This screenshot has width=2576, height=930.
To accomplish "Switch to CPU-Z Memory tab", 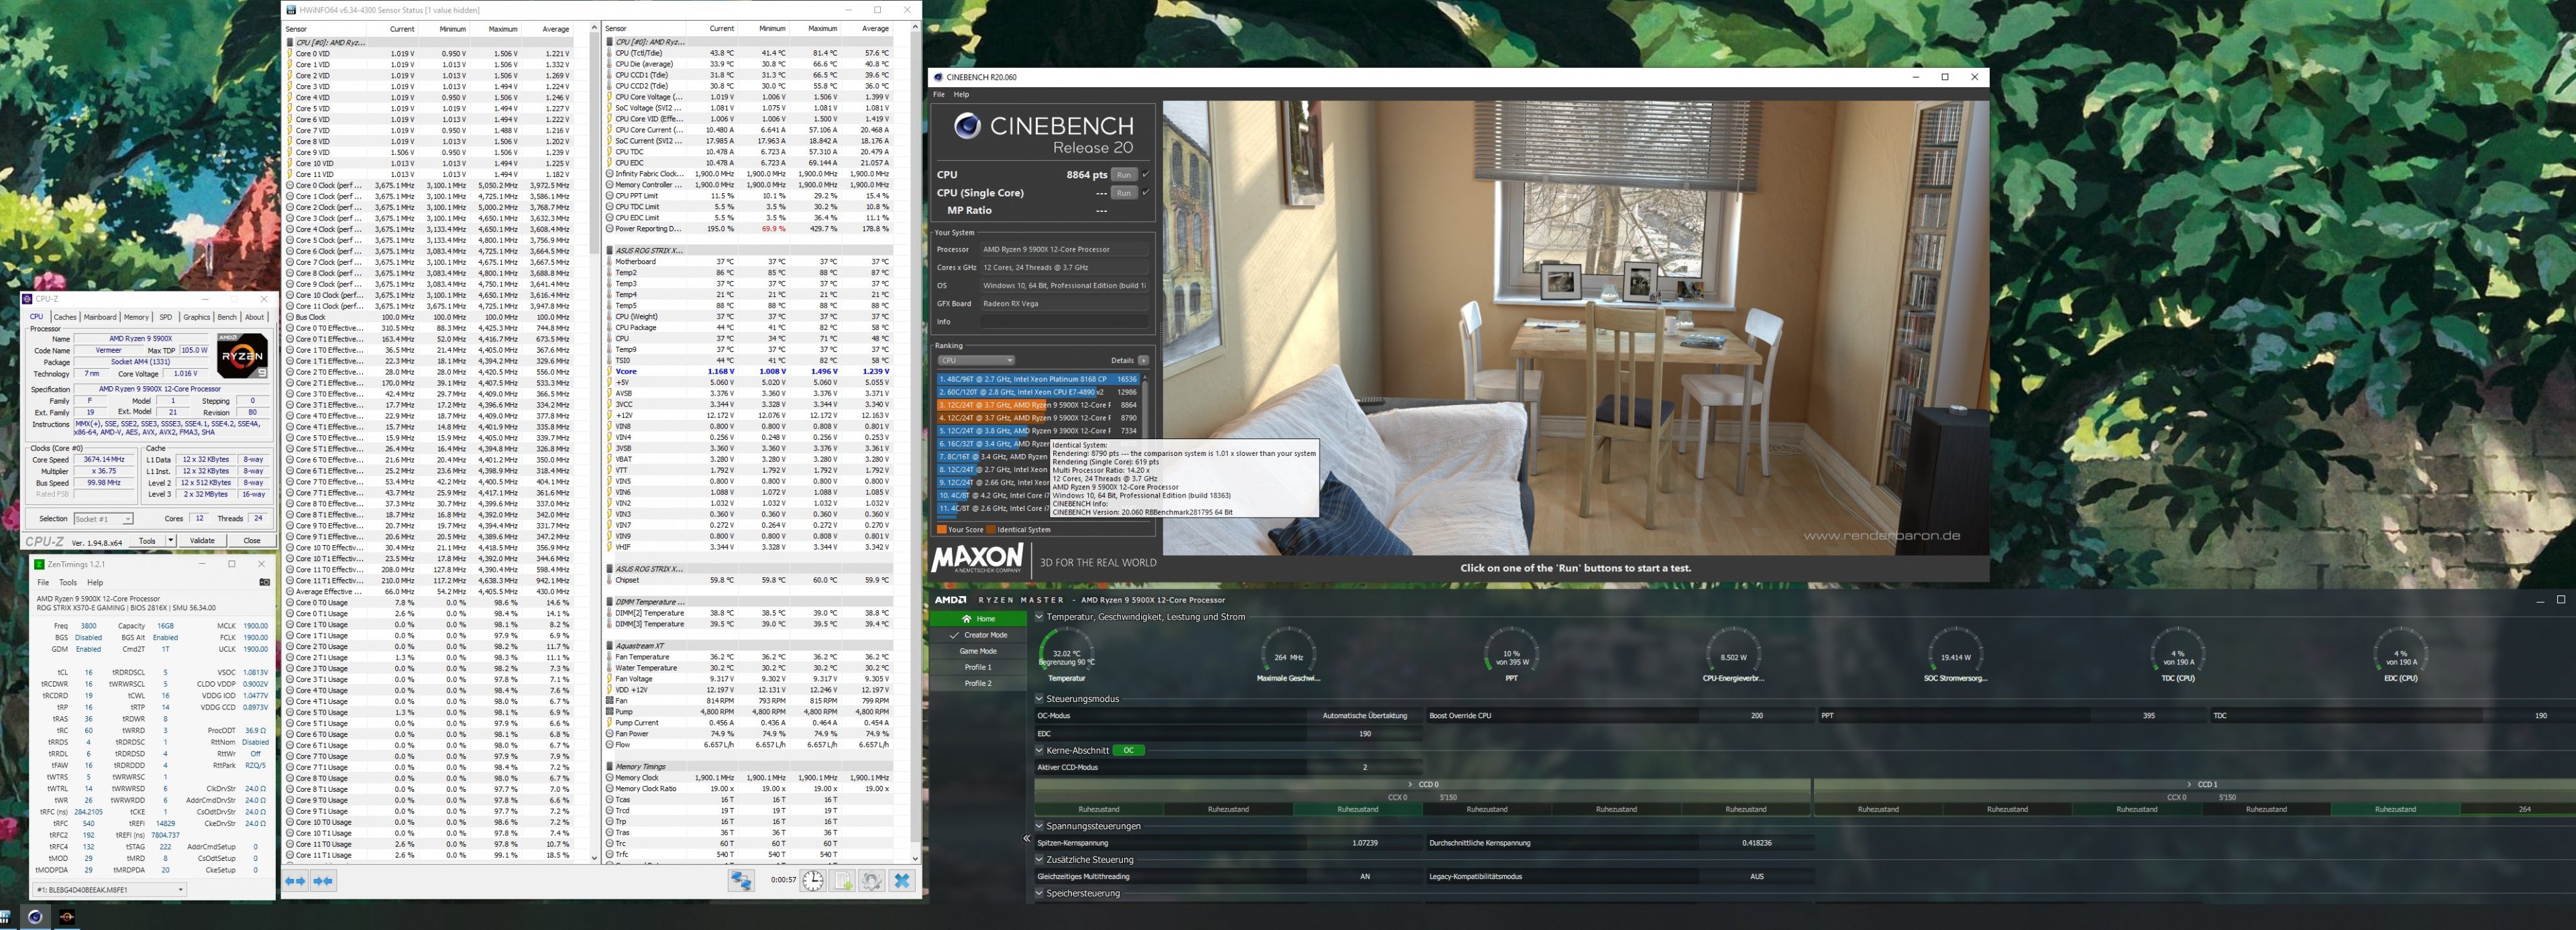I will click(136, 317).
